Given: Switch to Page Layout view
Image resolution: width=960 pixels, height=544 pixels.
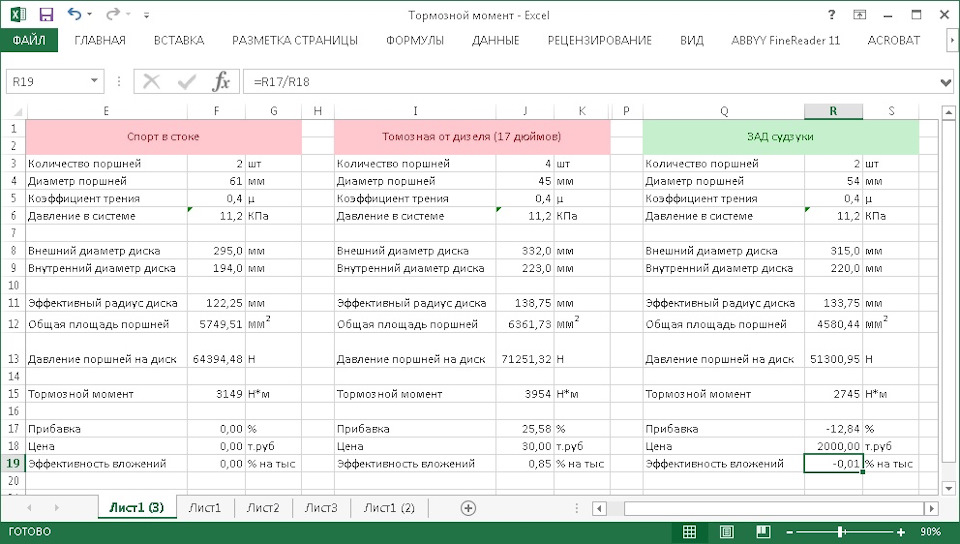Looking at the screenshot, I should (721, 532).
